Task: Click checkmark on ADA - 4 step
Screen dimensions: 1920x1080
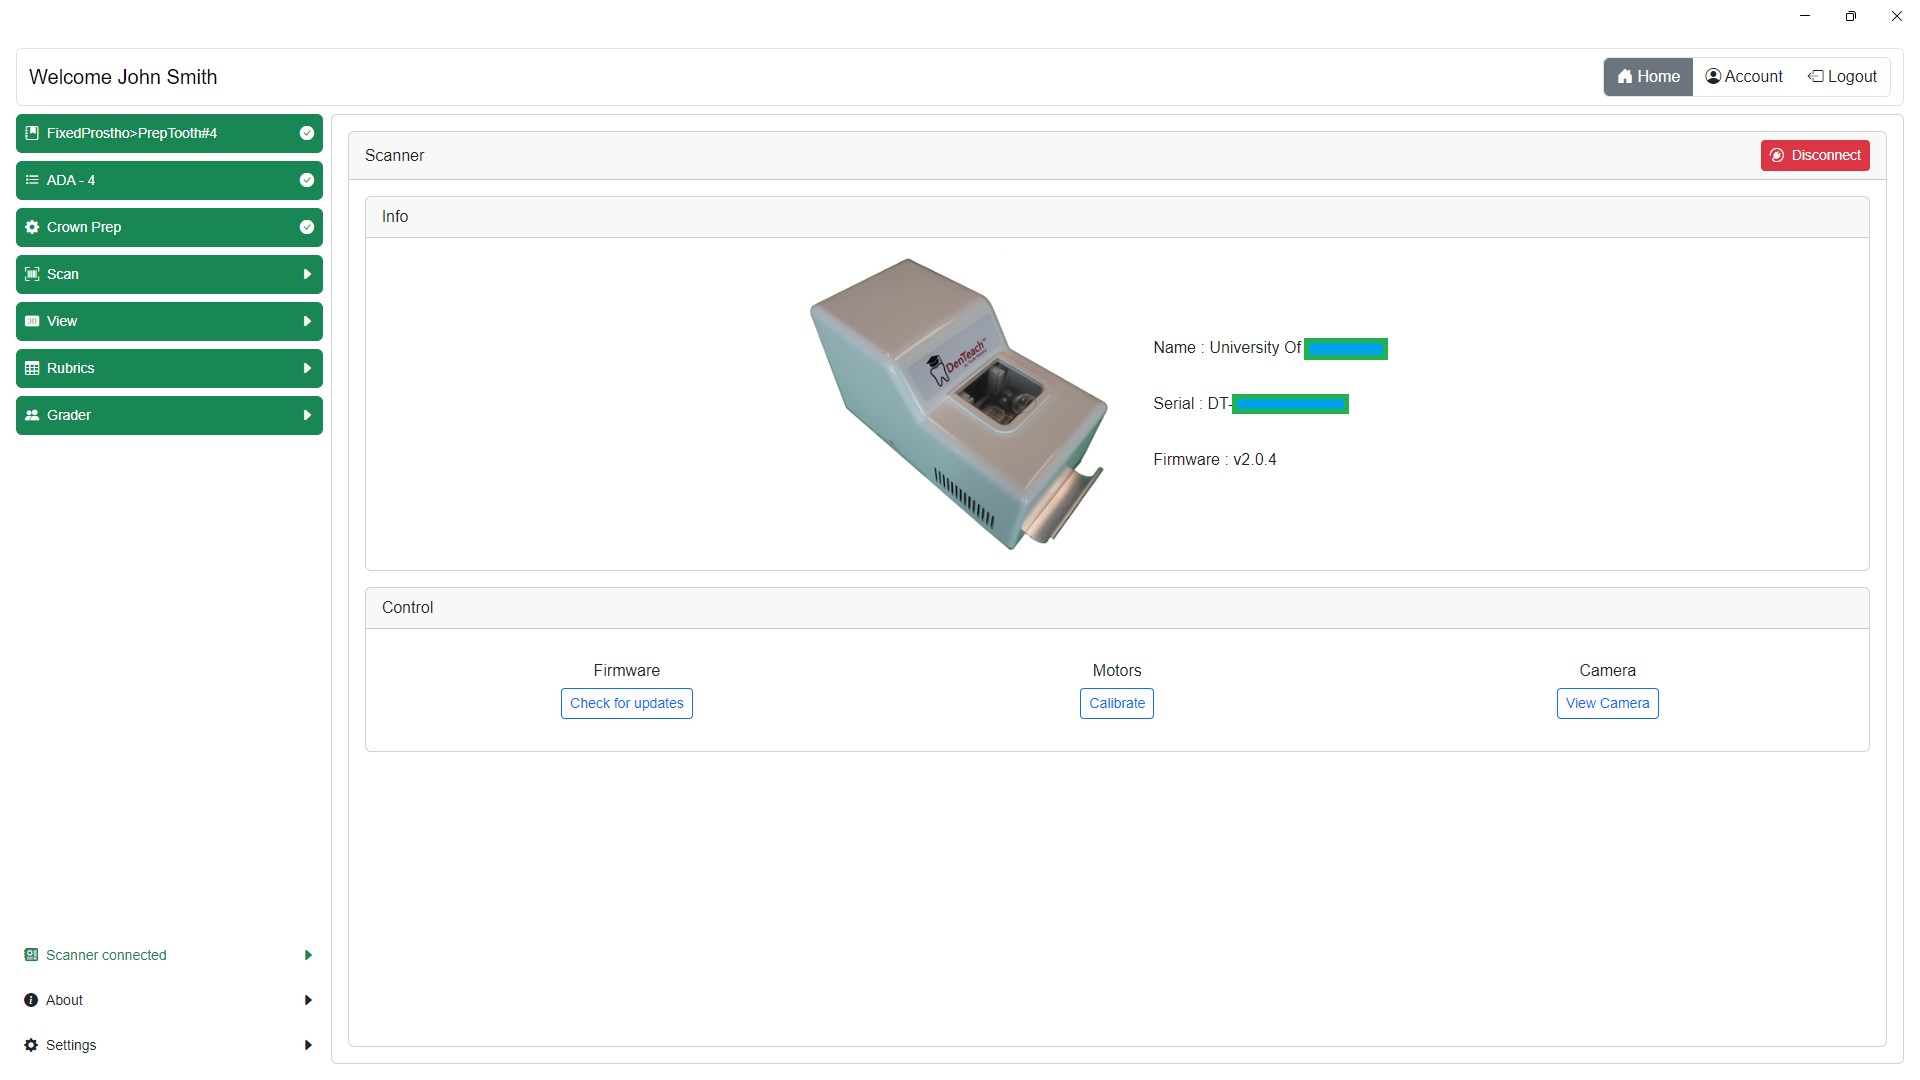Action: coord(307,180)
